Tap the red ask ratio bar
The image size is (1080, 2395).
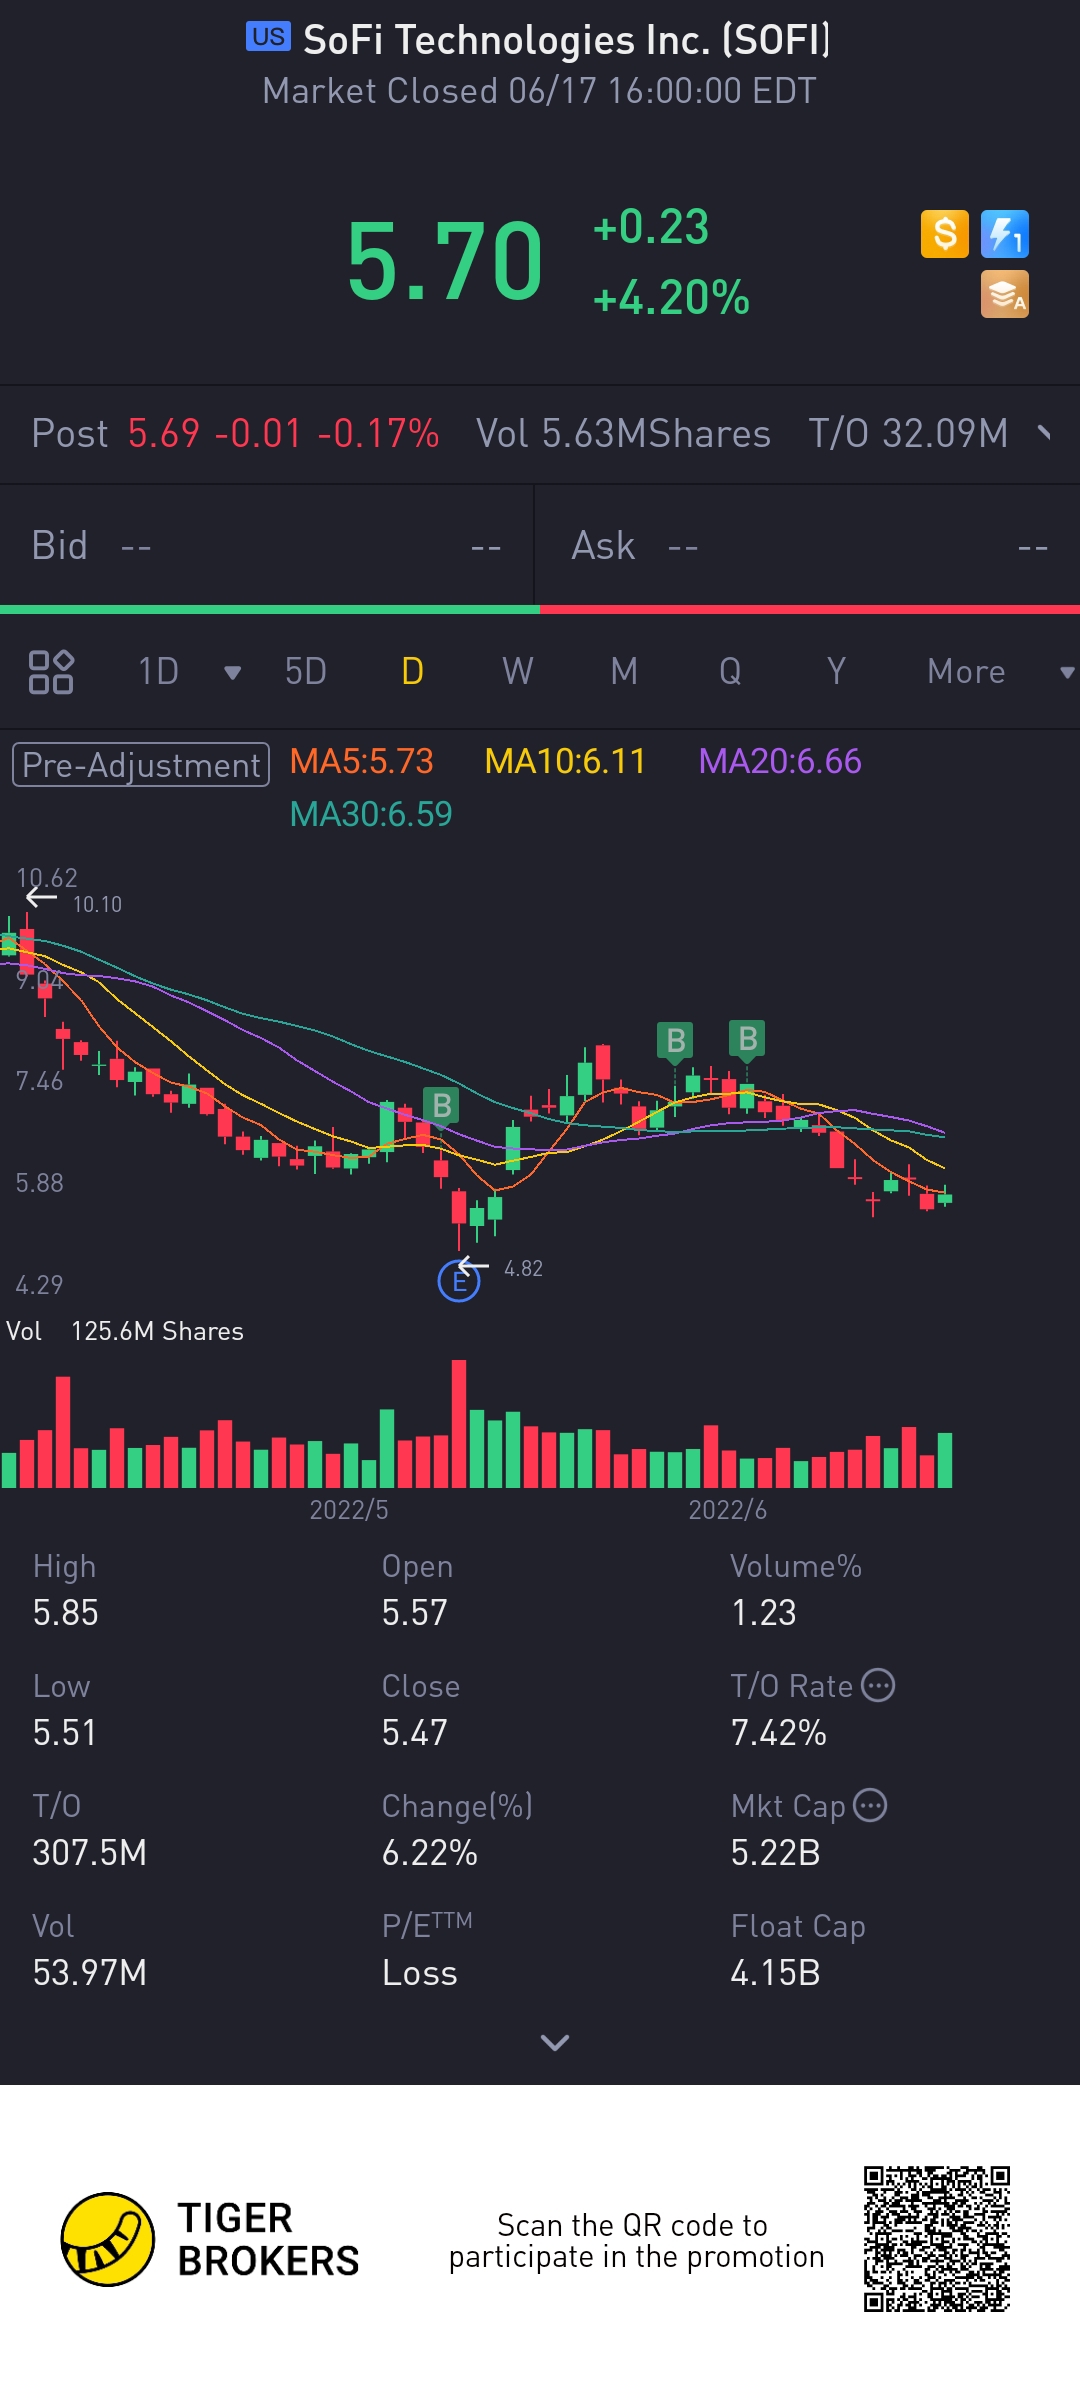(810, 609)
